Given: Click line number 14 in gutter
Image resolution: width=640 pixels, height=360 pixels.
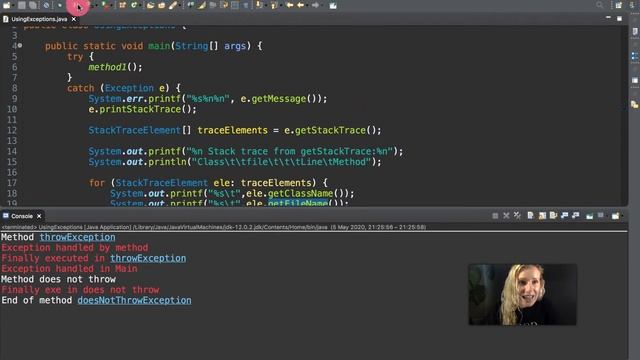Looking at the screenshot, I should [12, 151].
